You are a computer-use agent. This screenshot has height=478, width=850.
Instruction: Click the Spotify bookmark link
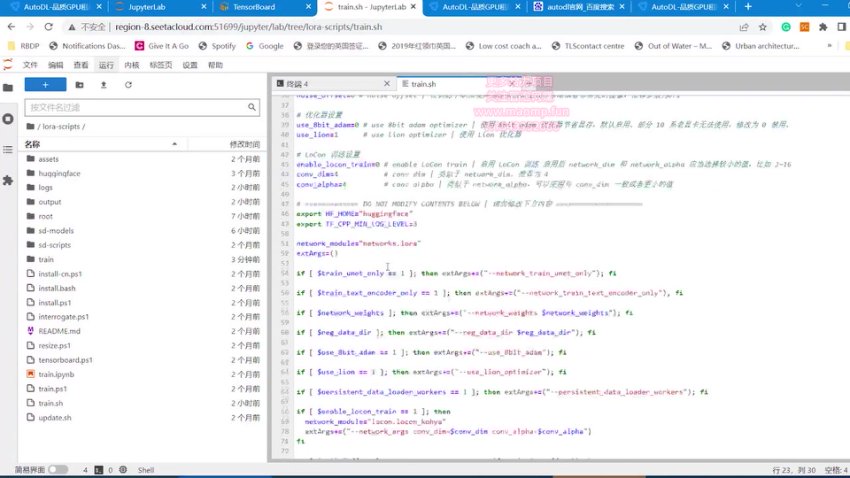[x=223, y=46]
